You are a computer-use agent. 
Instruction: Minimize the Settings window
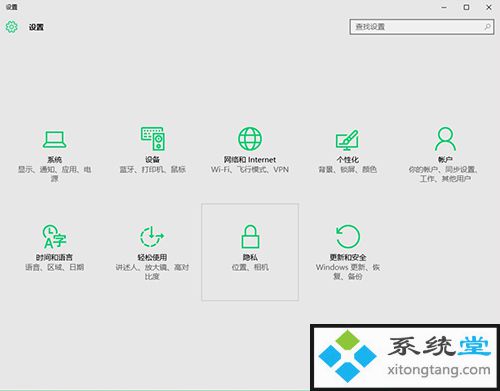click(x=444, y=7)
